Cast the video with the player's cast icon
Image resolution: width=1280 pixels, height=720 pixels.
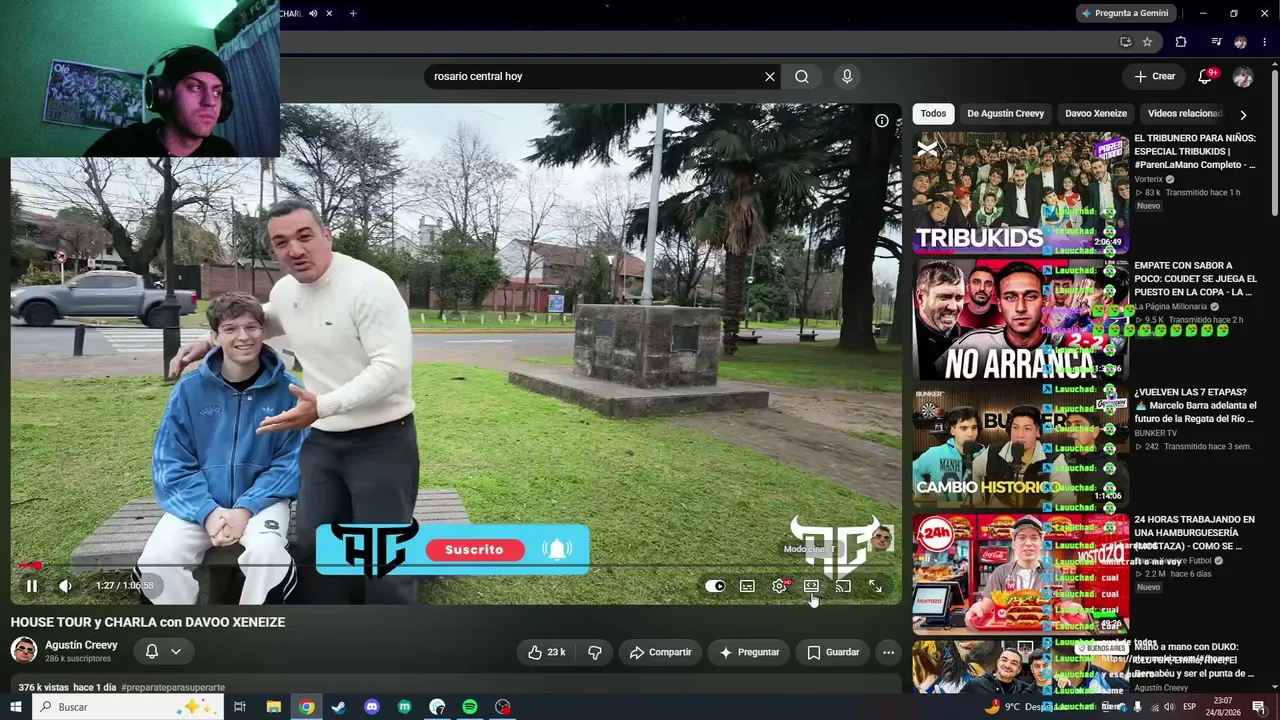[x=843, y=586]
